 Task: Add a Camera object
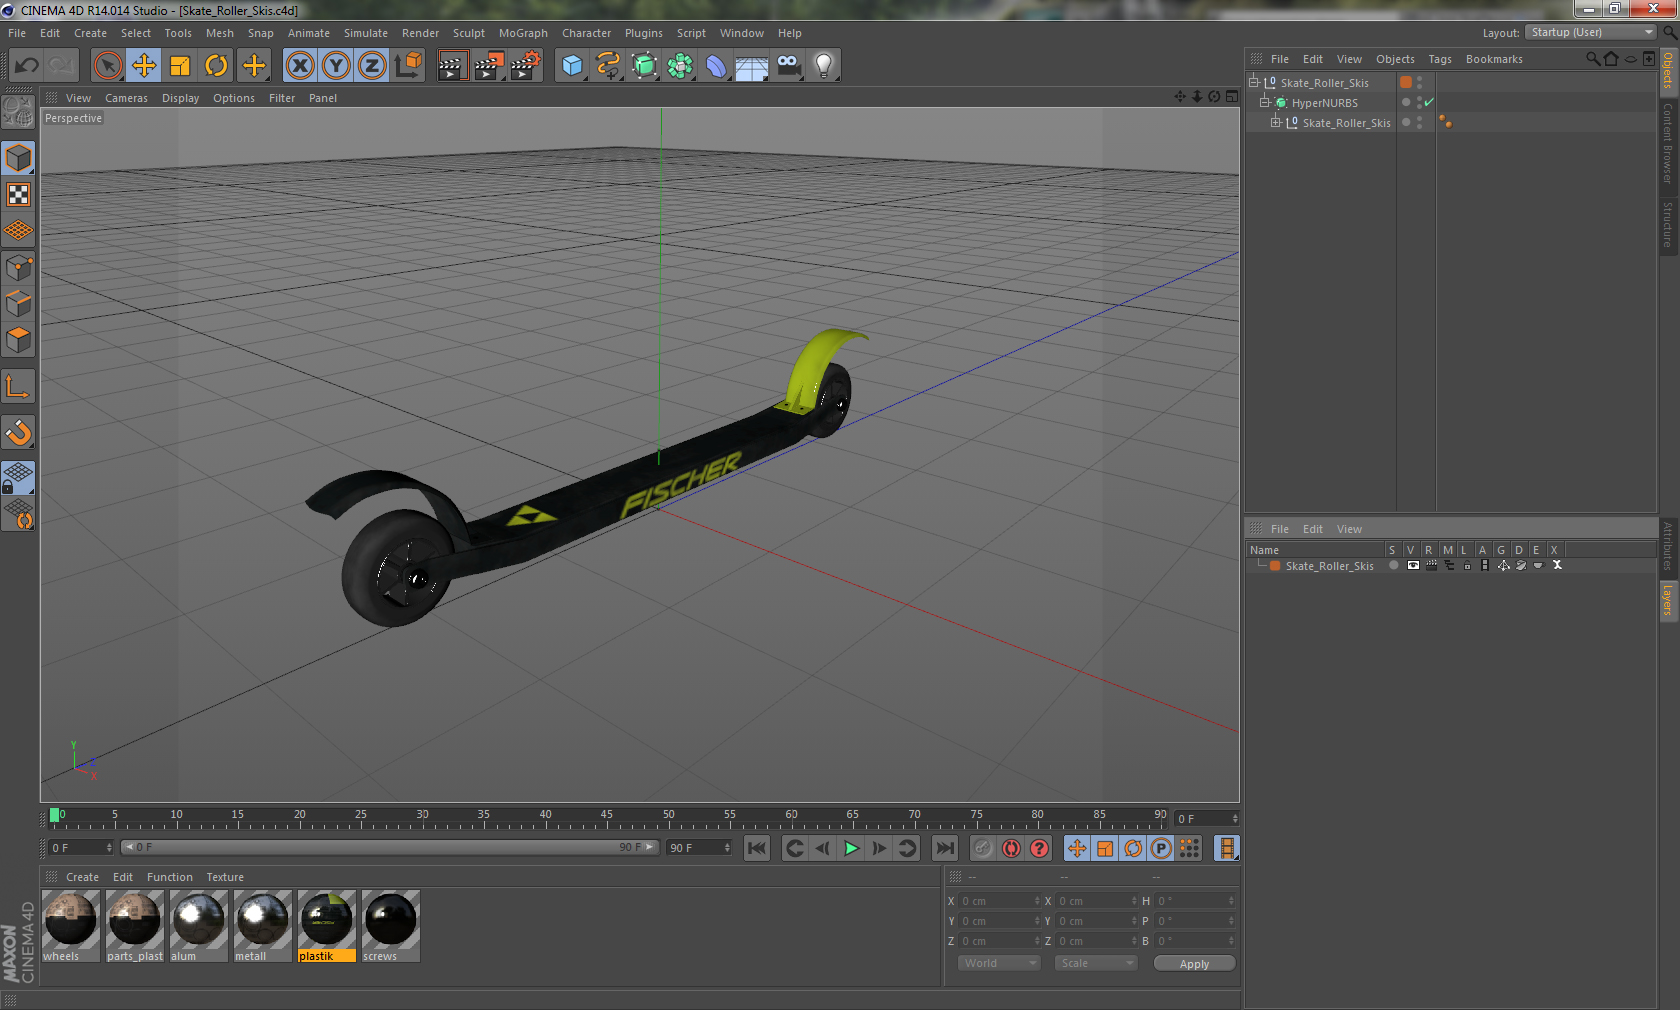(788, 66)
